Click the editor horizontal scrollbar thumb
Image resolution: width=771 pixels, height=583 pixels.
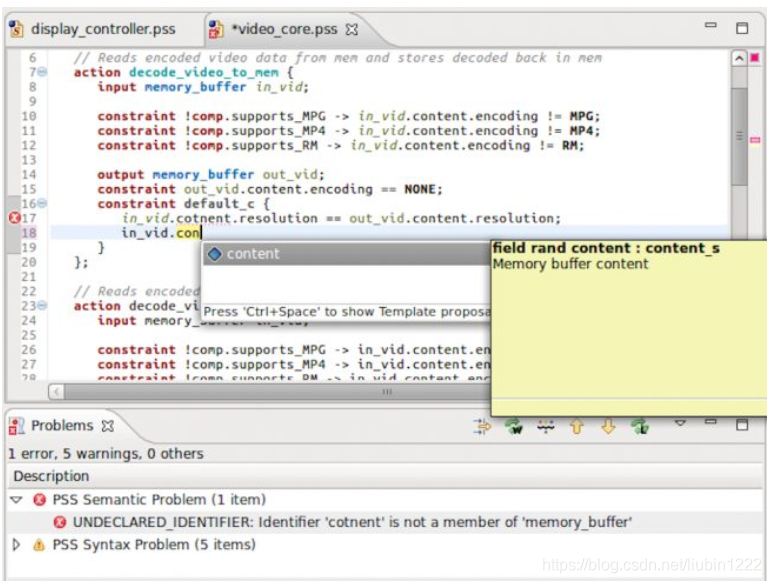pyautogui.click(x=278, y=392)
